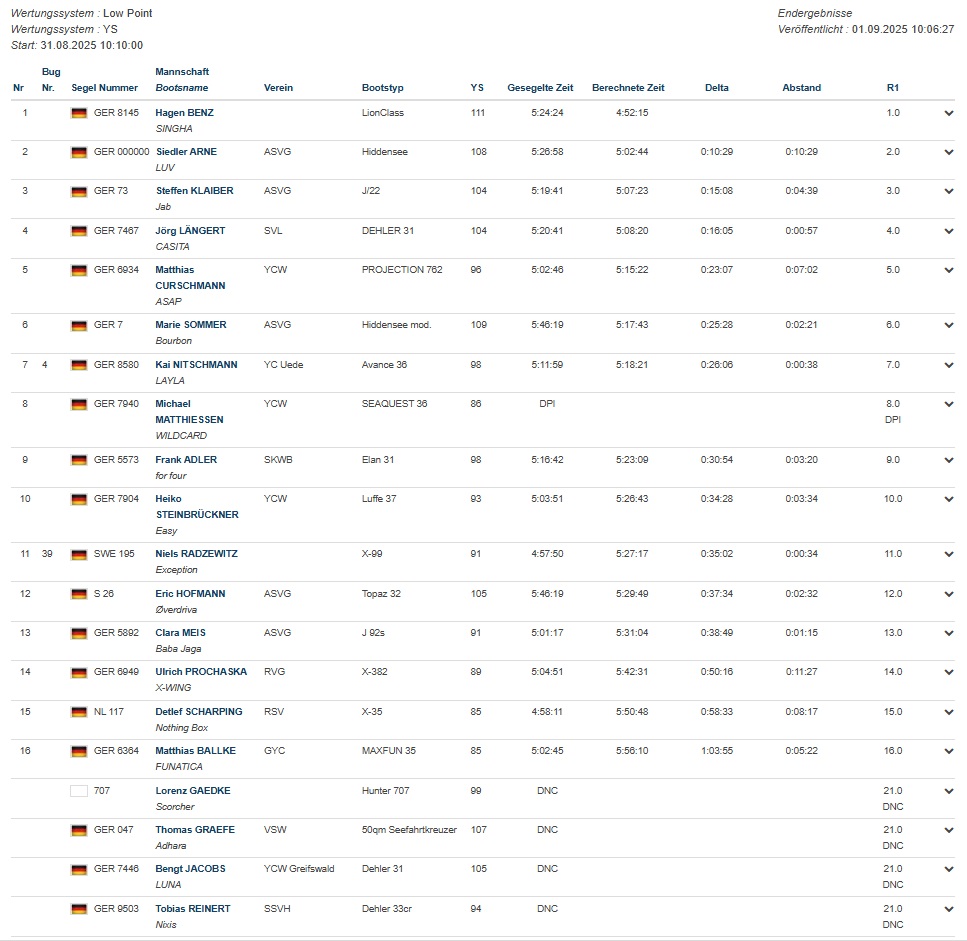This screenshot has height=941, width=967.
Task: Click the flag next to S 26
Action: [79, 594]
